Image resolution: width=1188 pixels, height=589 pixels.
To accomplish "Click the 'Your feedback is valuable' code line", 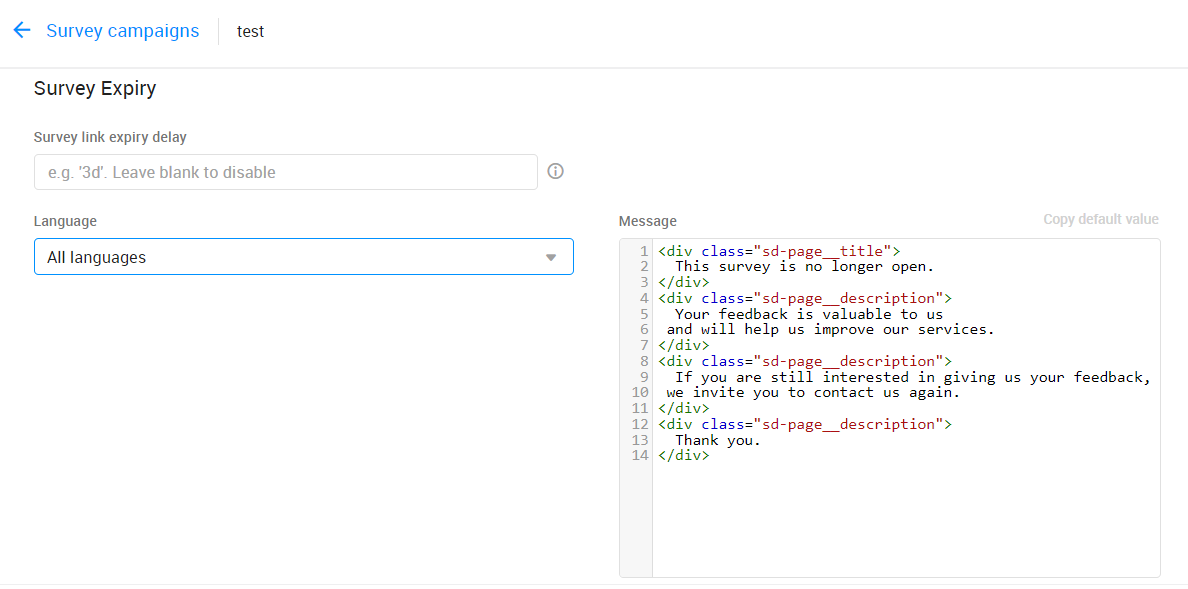I will pyautogui.click(x=808, y=314).
